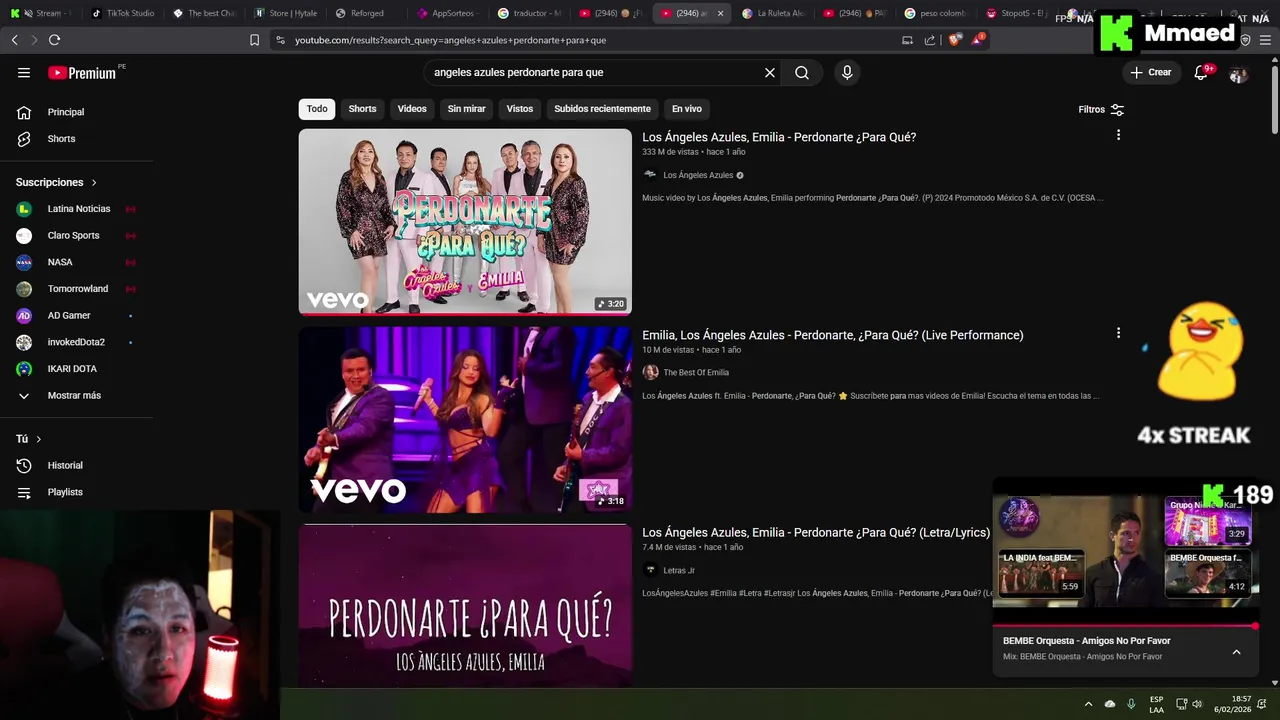Open the Grupo Niche suggestion in miniplayer
The image size is (1280, 720).
coord(1208,520)
